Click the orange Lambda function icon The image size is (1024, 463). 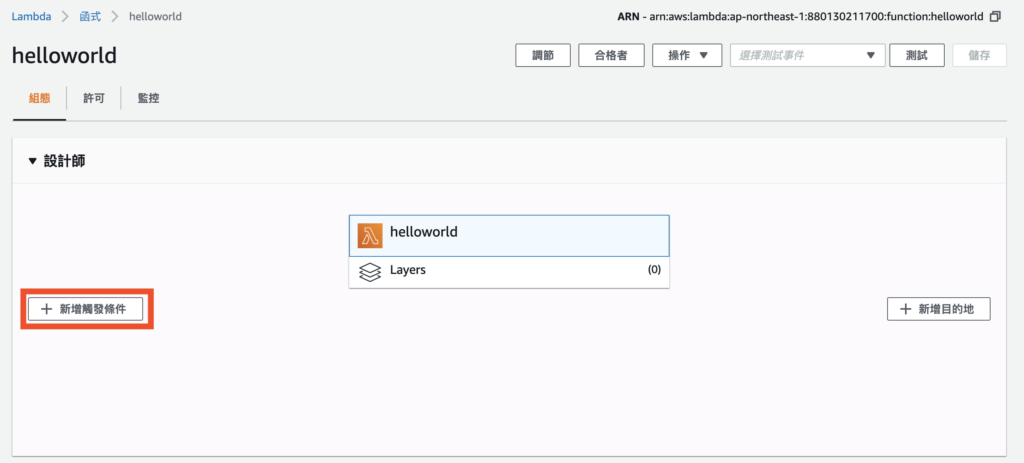point(370,236)
